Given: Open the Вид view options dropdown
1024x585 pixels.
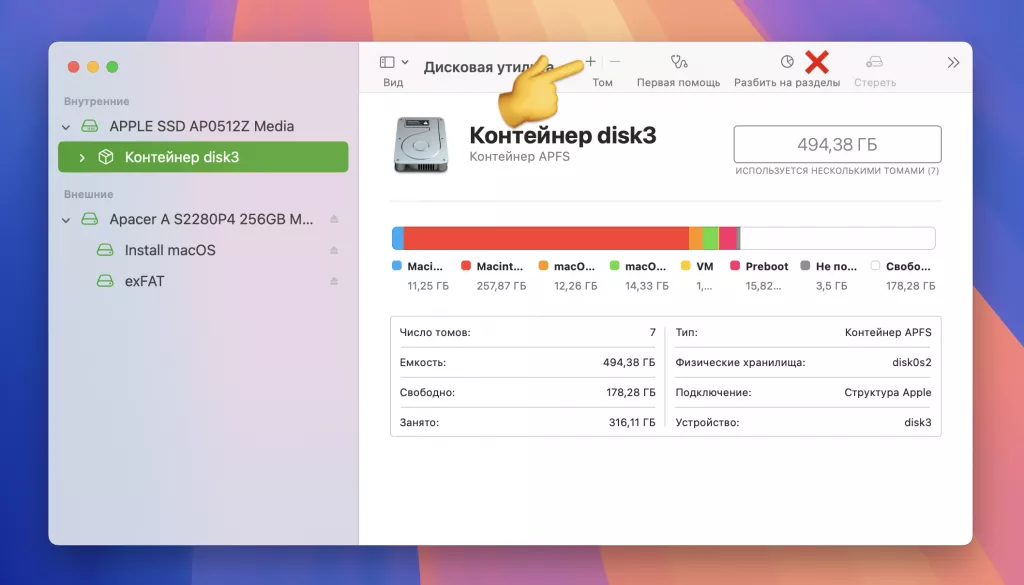Looking at the screenshot, I should tap(405, 60).
